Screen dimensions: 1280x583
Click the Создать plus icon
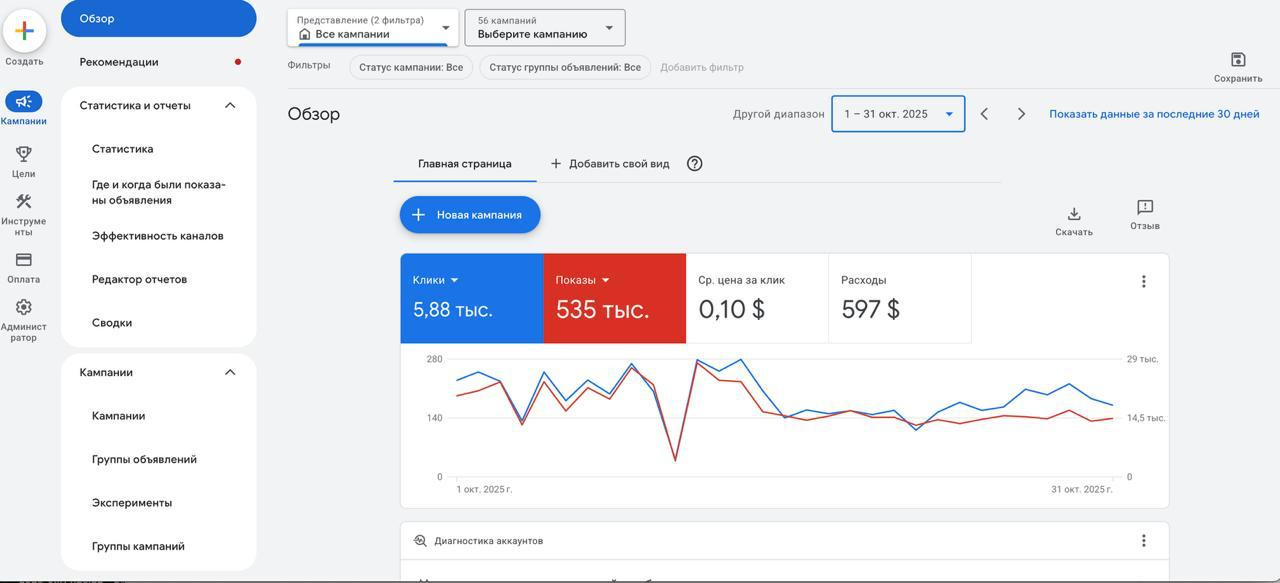click(x=24, y=31)
